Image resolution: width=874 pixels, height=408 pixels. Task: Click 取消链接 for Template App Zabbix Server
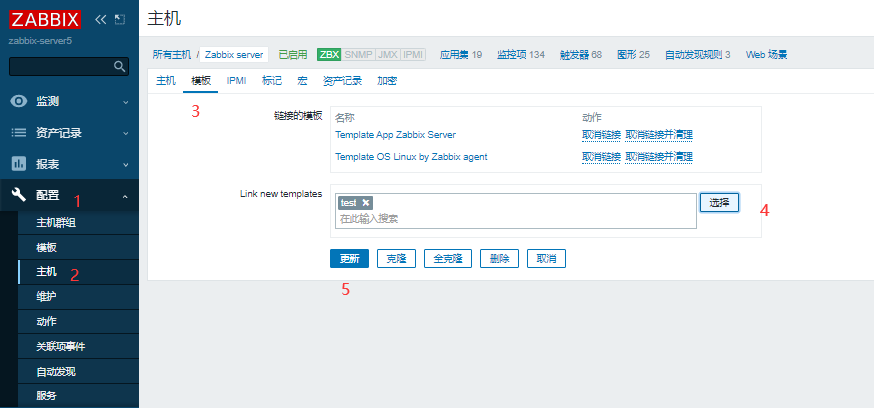coord(601,135)
